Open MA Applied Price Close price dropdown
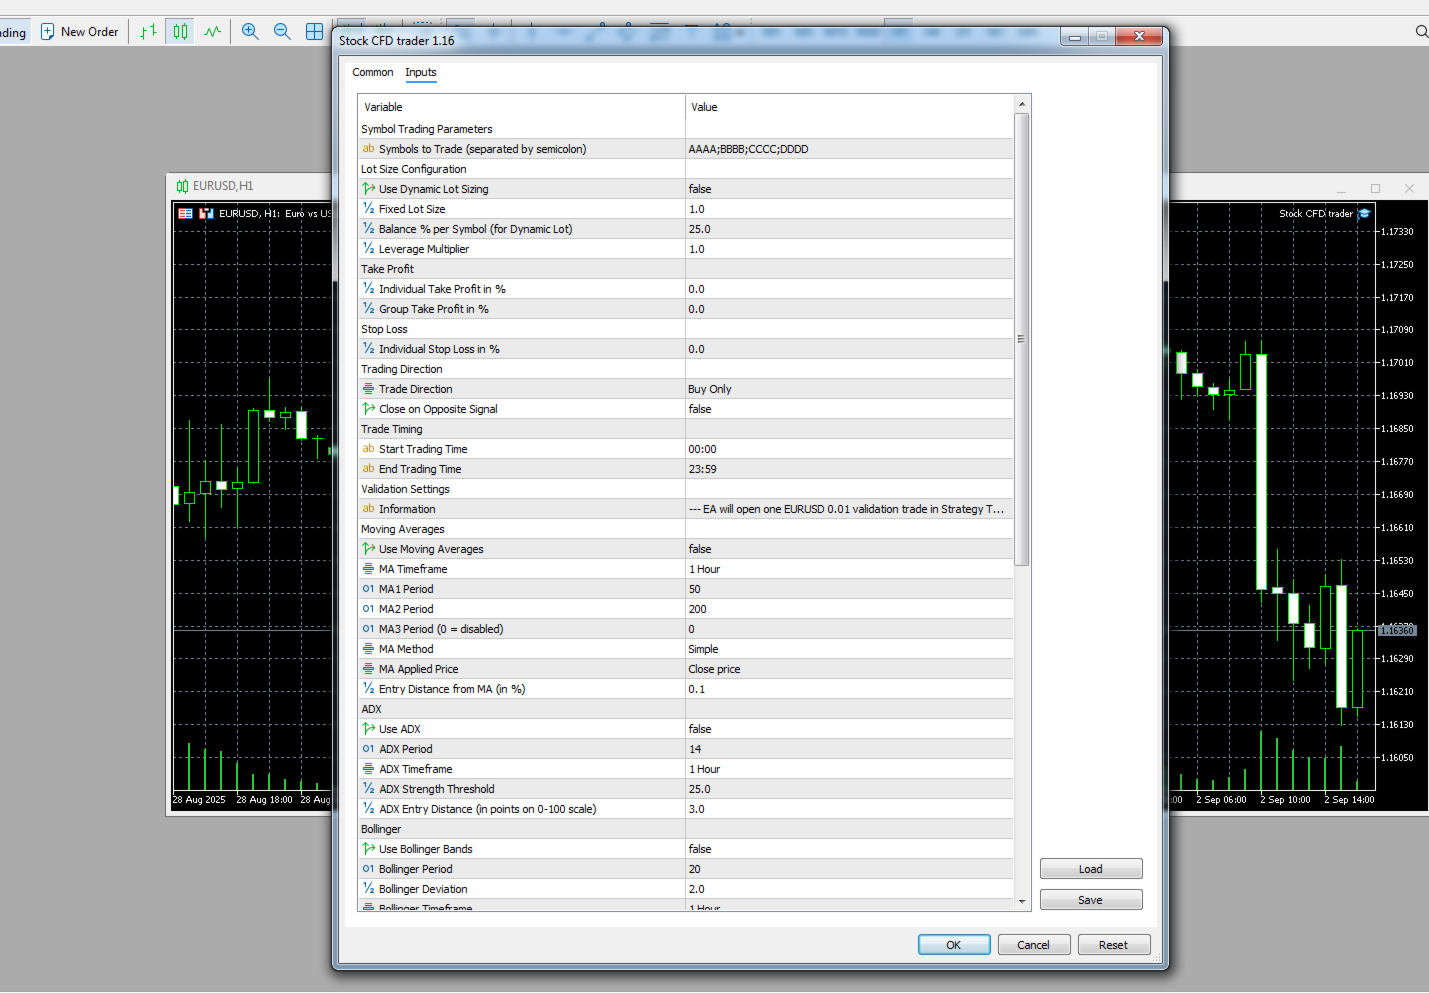 [849, 669]
